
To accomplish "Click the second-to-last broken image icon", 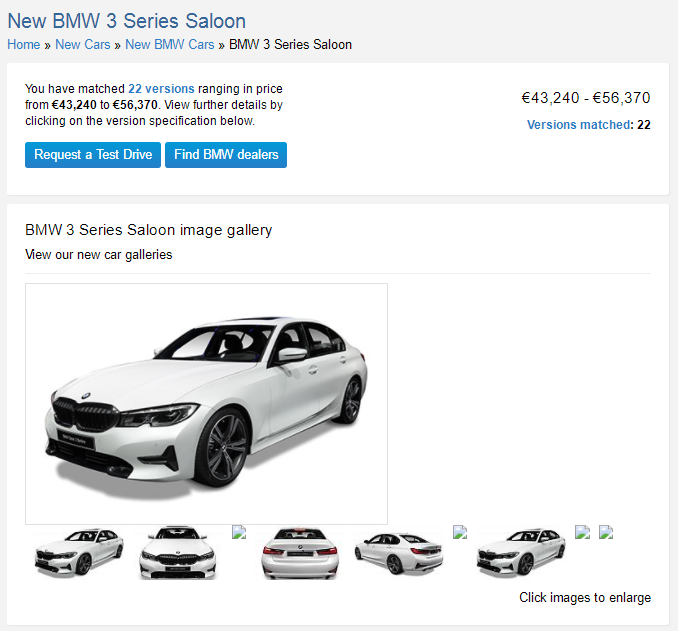I will coord(582,532).
